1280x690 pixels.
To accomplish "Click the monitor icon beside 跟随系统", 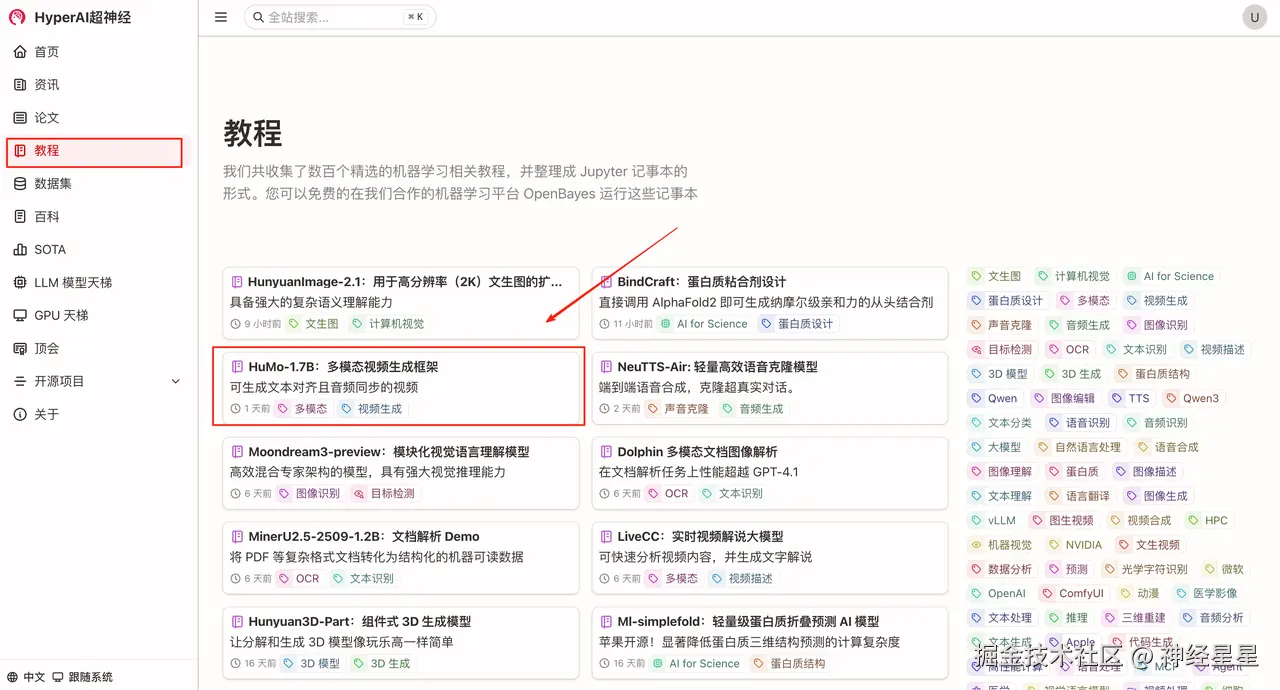I will coord(58,677).
